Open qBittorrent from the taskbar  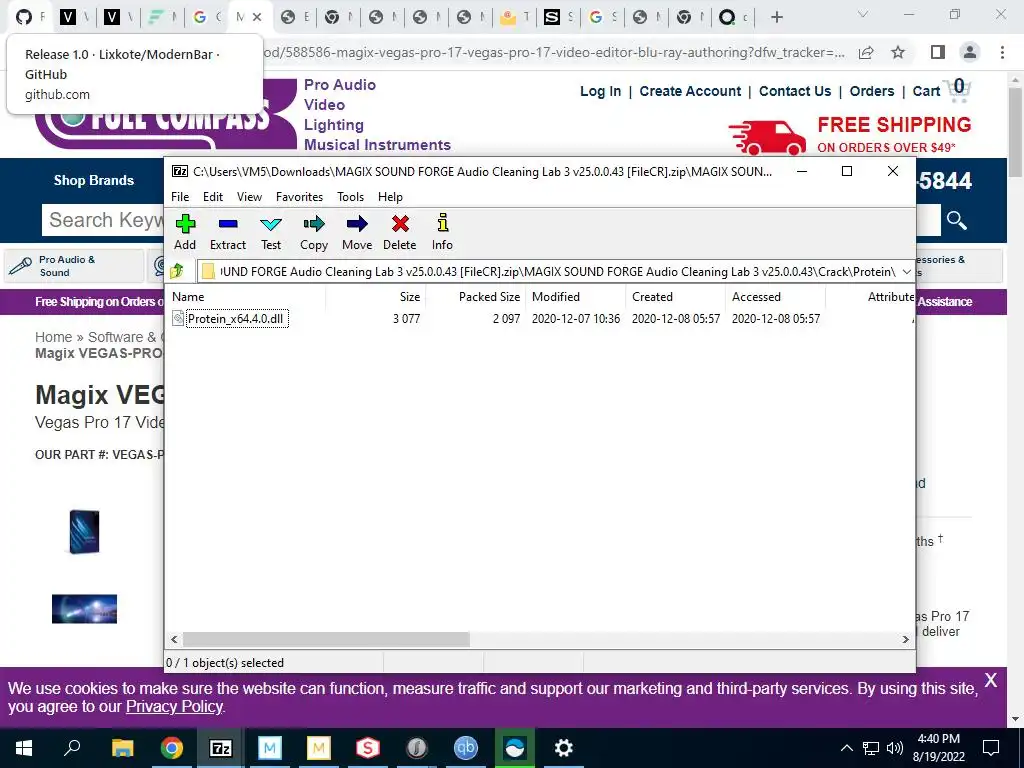(x=466, y=748)
